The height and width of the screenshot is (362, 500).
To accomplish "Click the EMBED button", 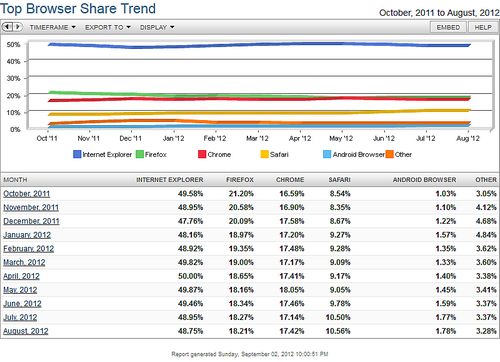I will pos(448,27).
